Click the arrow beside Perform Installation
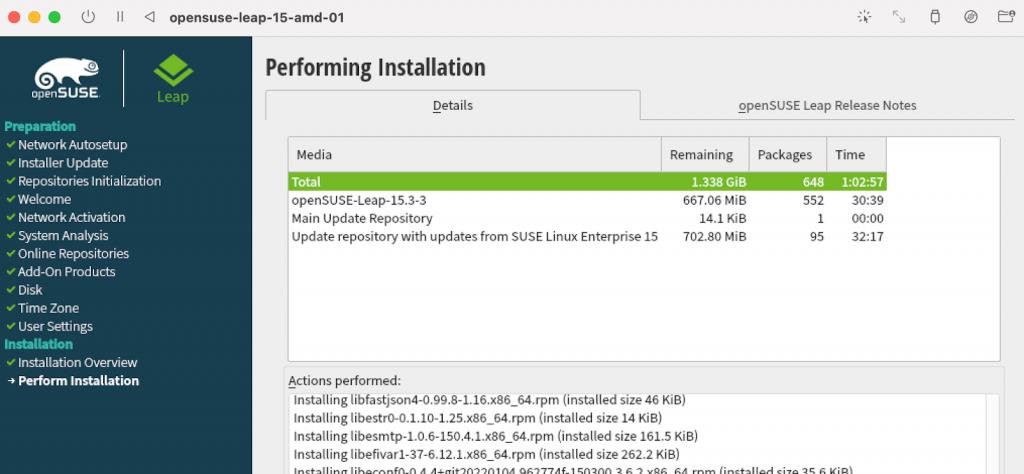This screenshot has width=1024, height=474. click(x=11, y=381)
